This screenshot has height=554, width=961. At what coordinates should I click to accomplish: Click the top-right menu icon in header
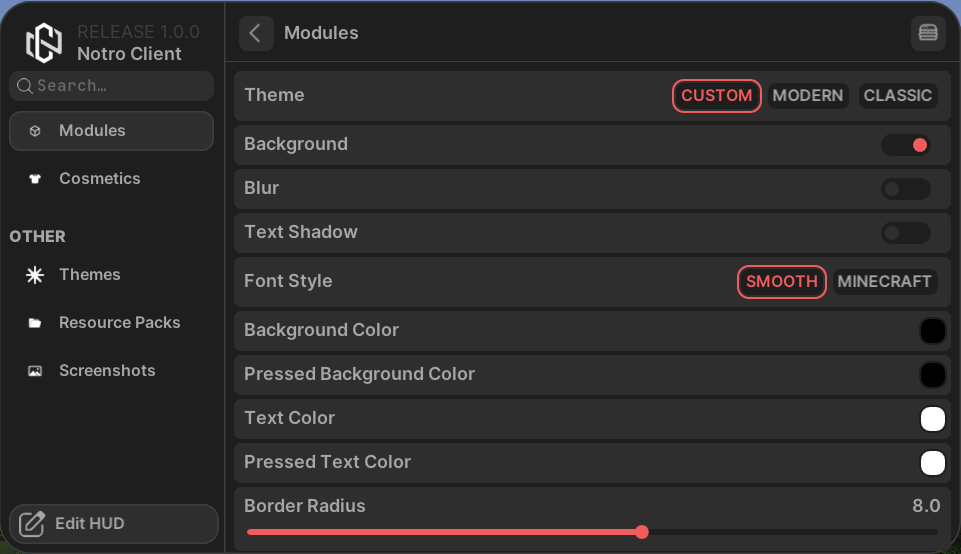tap(928, 33)
